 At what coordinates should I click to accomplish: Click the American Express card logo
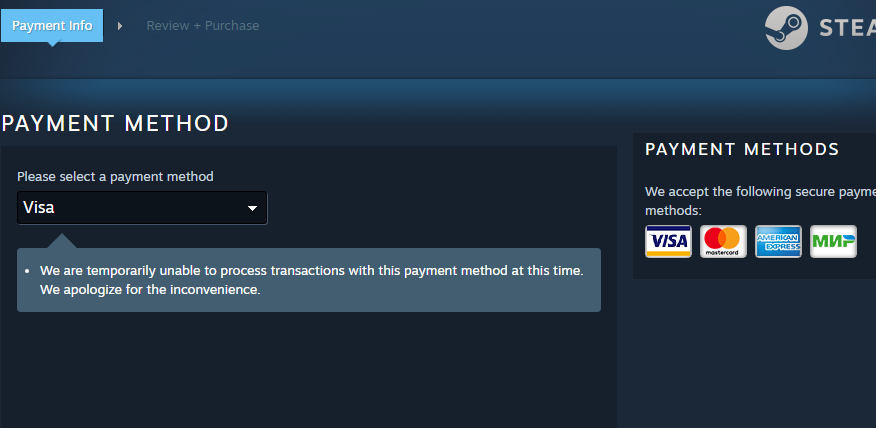point(778,241)
